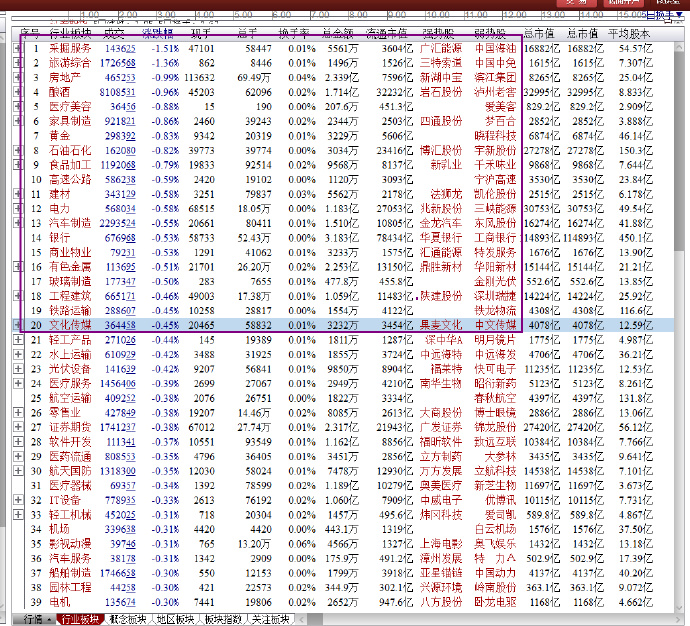The width and height of the screenshot is (690, 626).
Task: Select the 机场 sector name
Action: (59, 529)
